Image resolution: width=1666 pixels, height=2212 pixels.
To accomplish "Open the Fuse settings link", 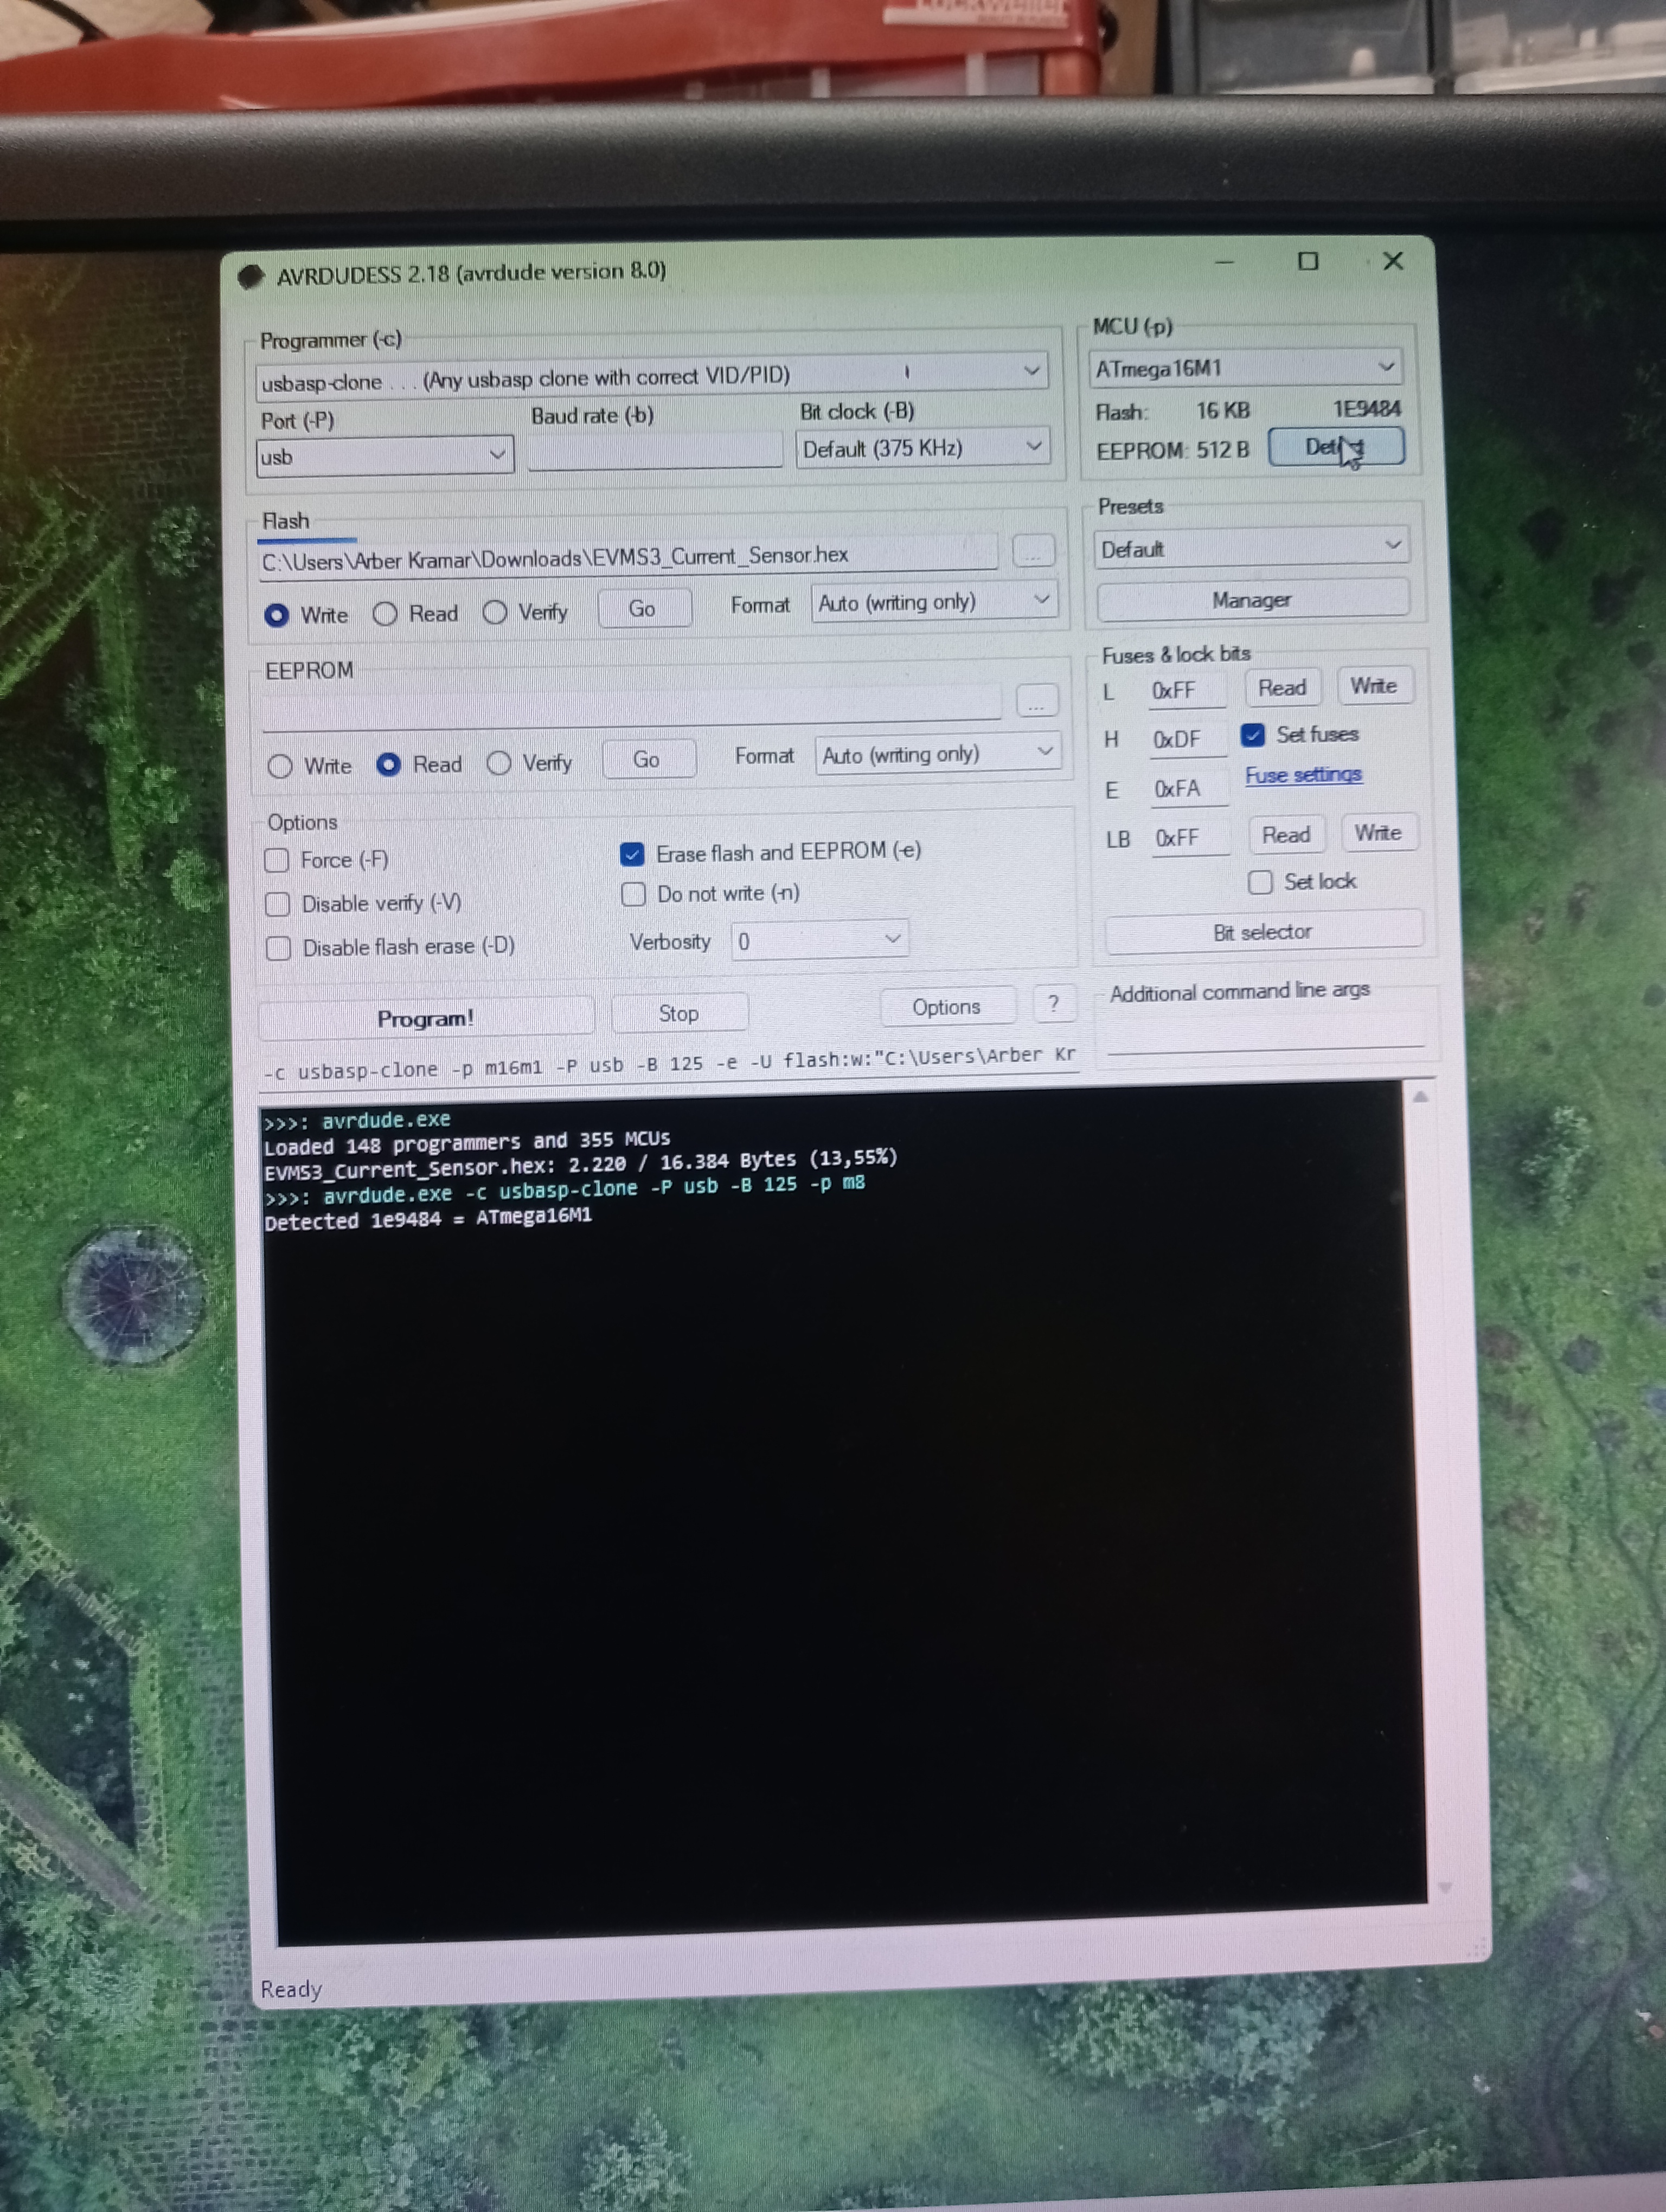I will click(x=1303, y=775).
